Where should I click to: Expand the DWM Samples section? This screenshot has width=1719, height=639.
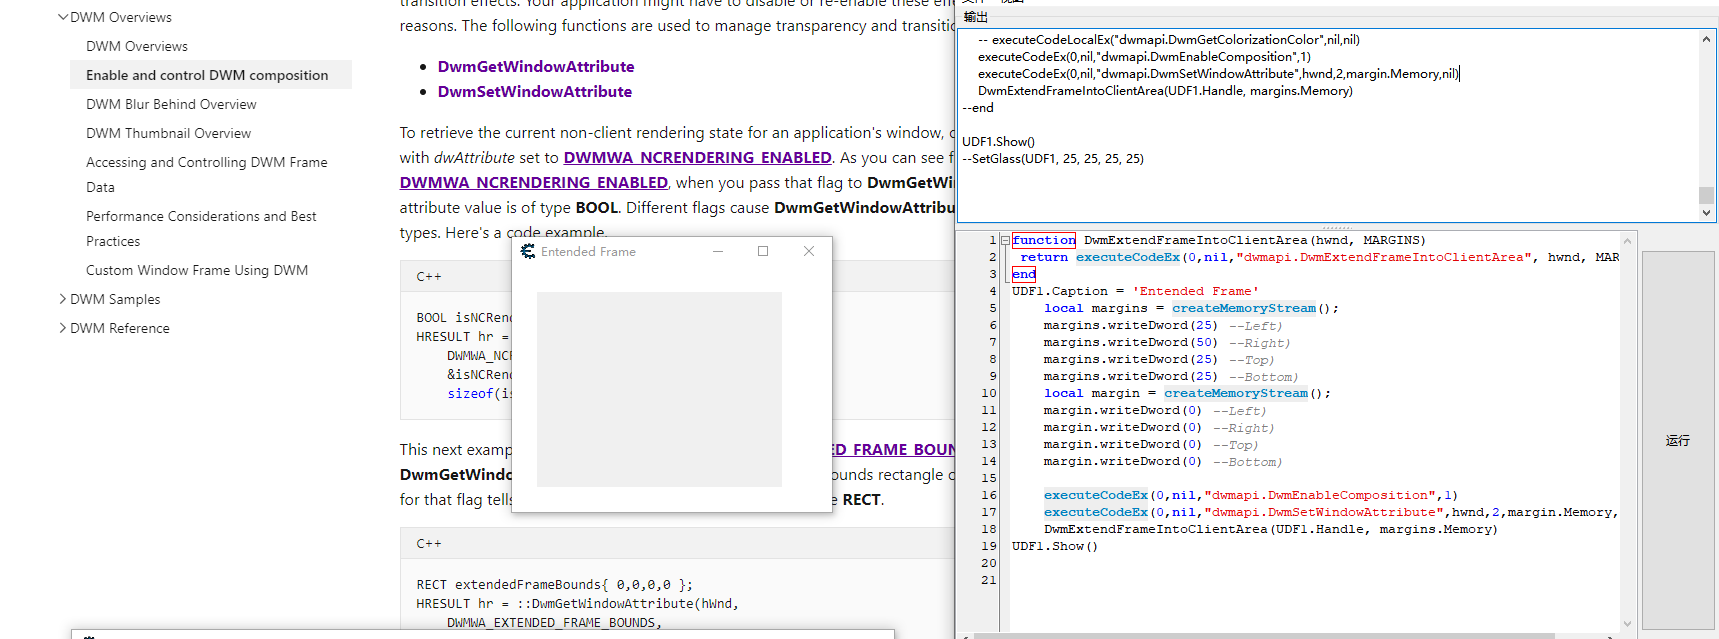click(63, 299)
